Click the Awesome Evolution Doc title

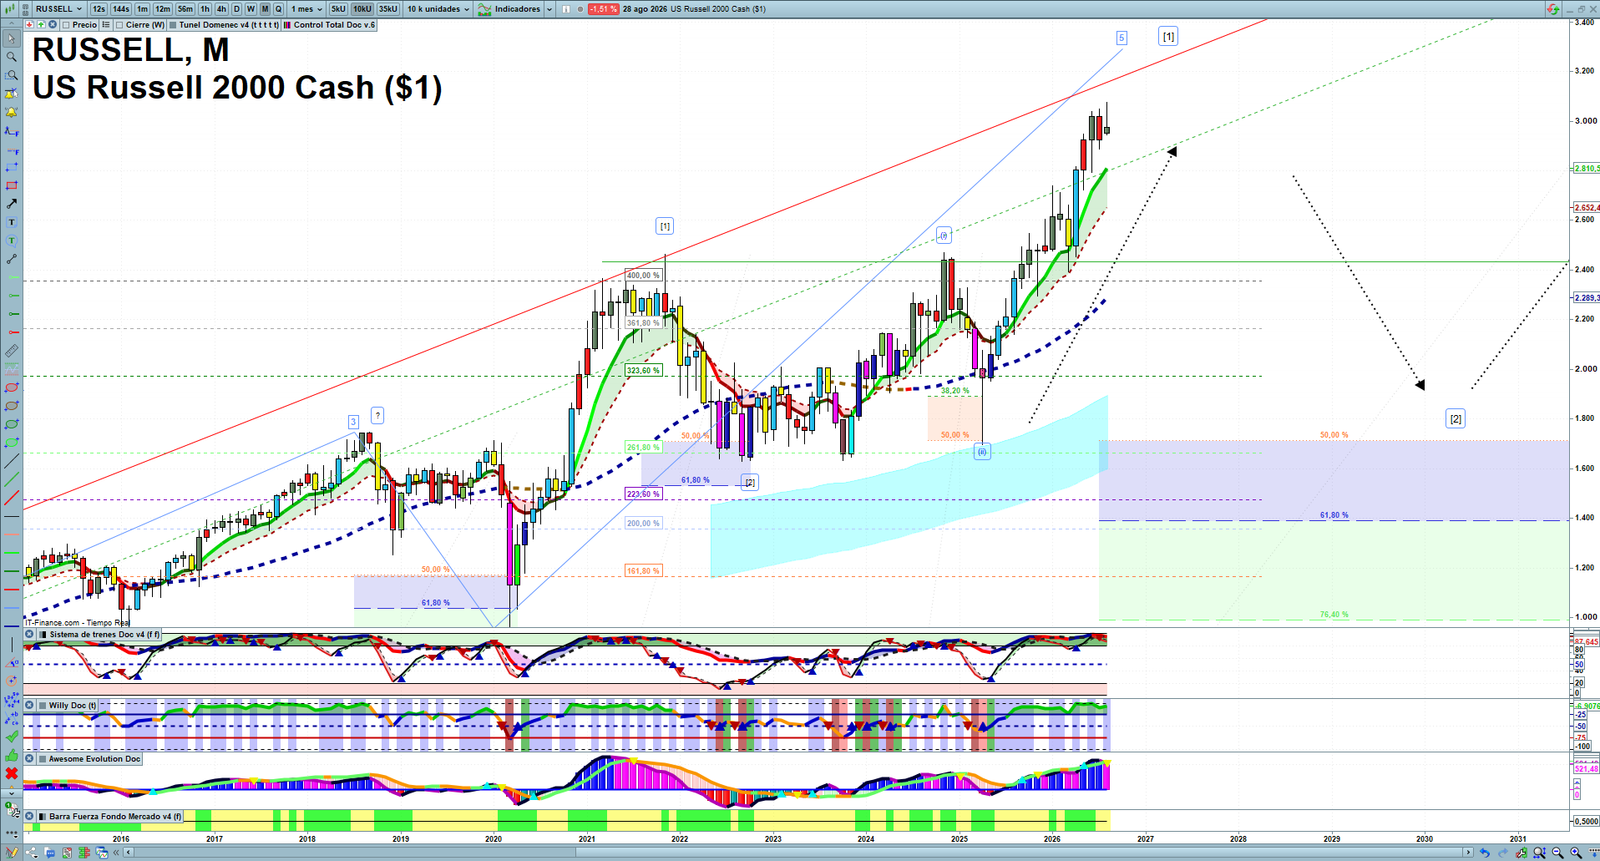pyautogui.click(x=94, y=759)
